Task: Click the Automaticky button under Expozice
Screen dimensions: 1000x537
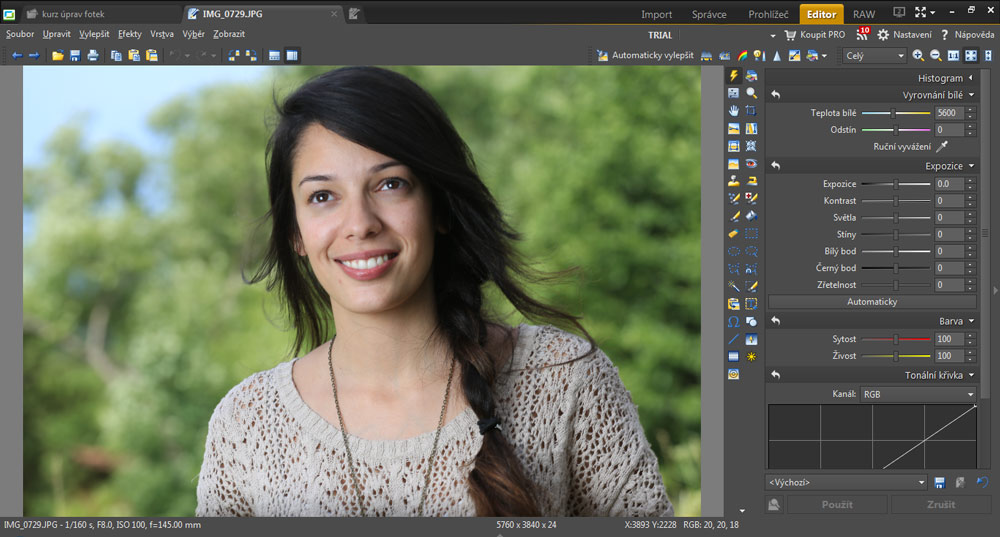Action: 872,301
